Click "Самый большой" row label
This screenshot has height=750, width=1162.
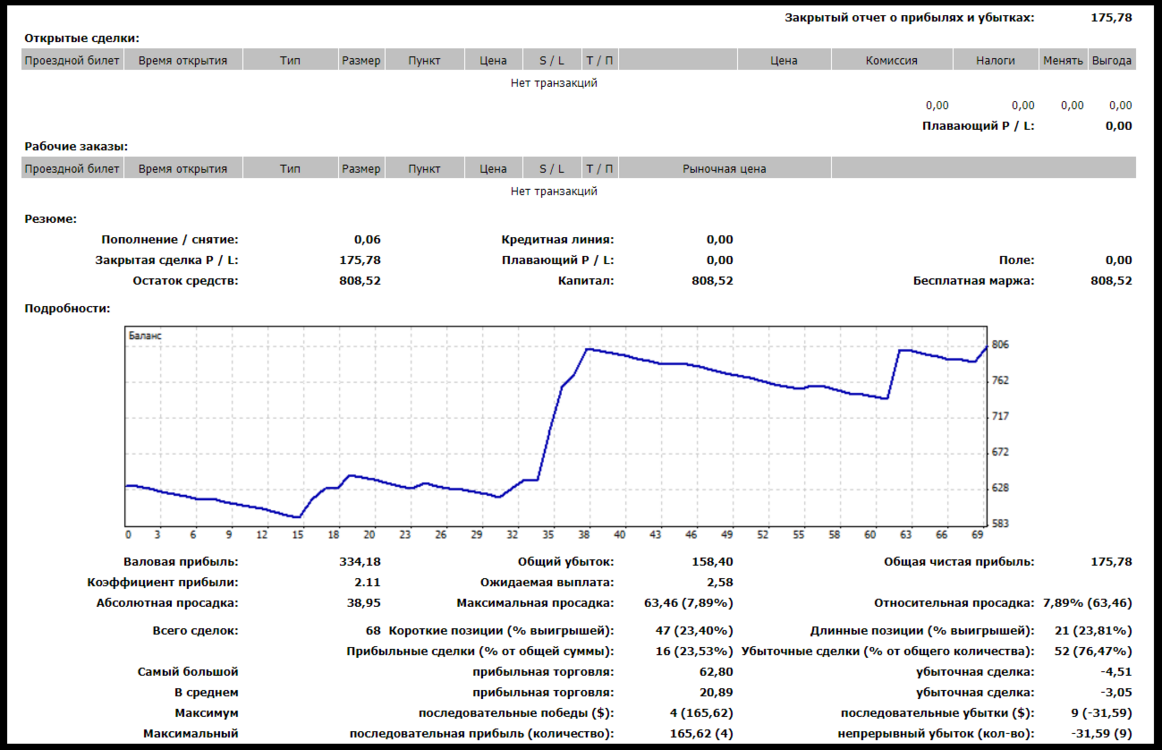click(x=187, y=672)
